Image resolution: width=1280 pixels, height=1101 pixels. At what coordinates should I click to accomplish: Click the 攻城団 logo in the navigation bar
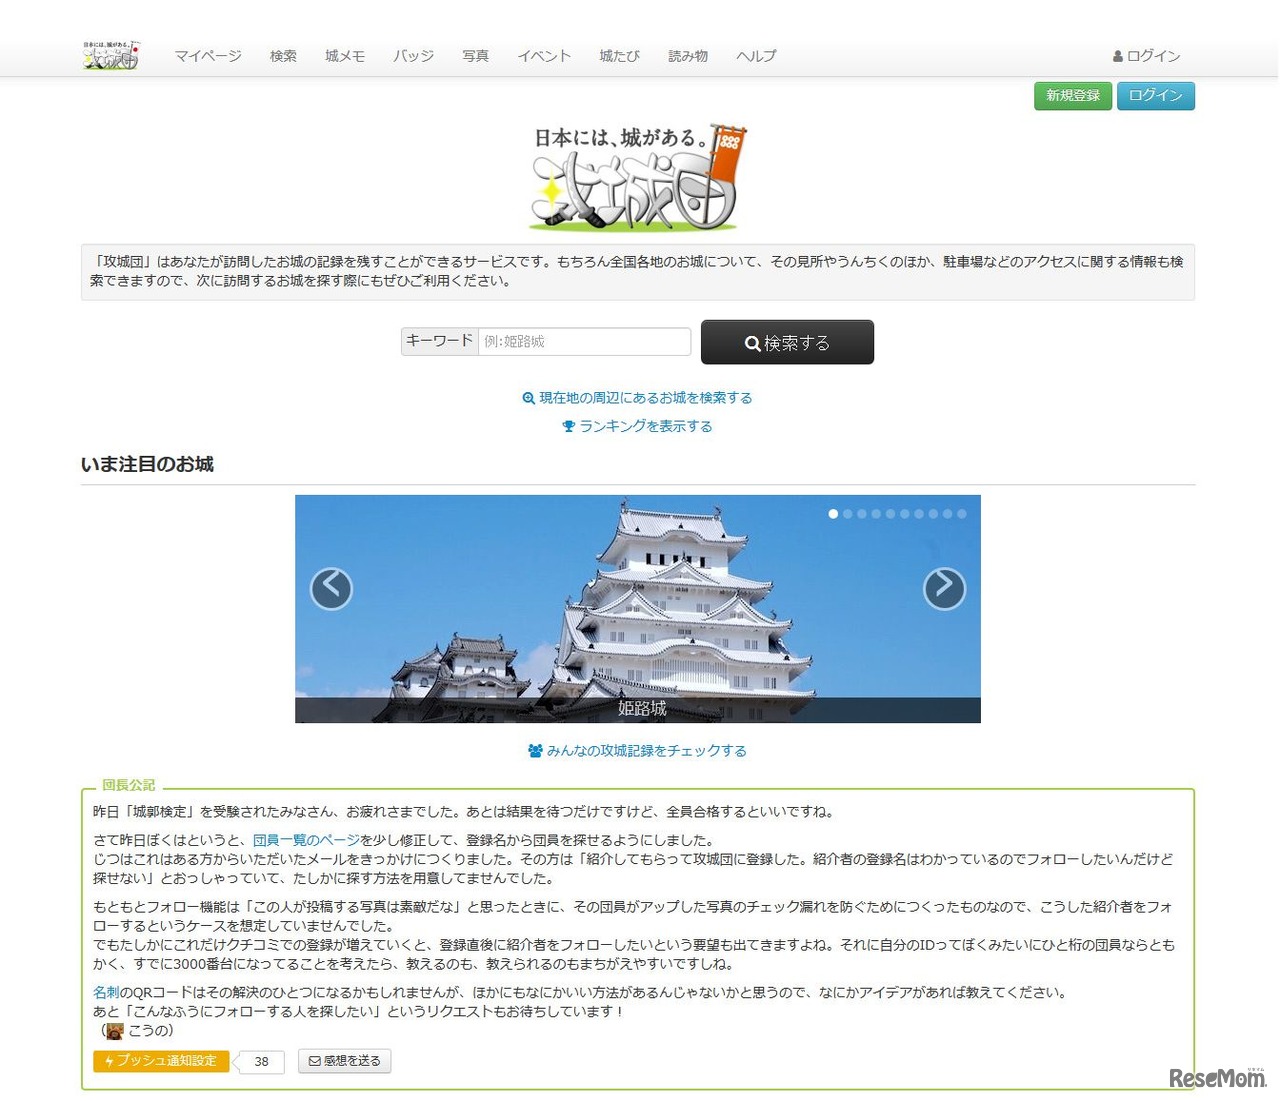[x=110, y=54]
